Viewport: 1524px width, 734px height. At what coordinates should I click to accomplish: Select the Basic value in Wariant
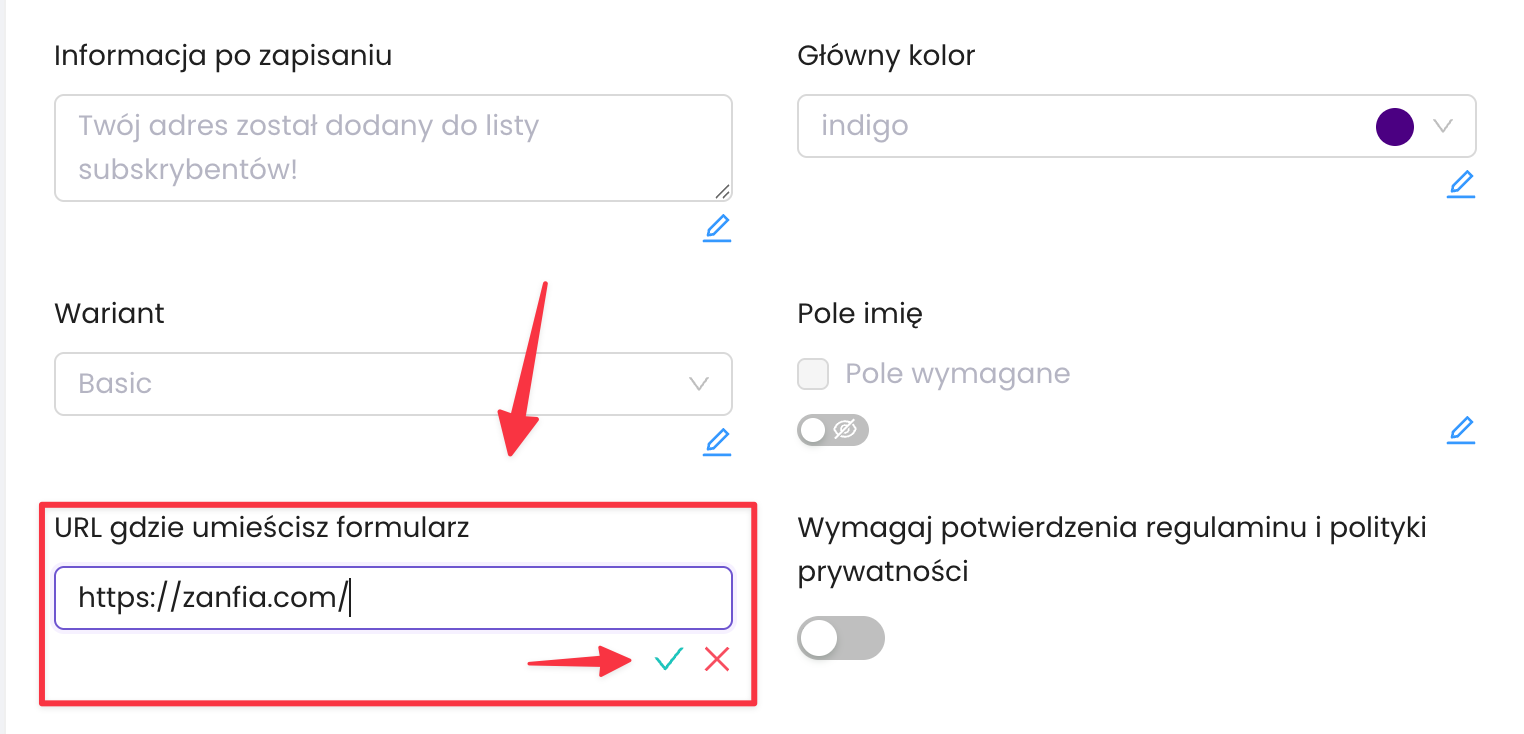pyautogui.click(x=115, y=384)
